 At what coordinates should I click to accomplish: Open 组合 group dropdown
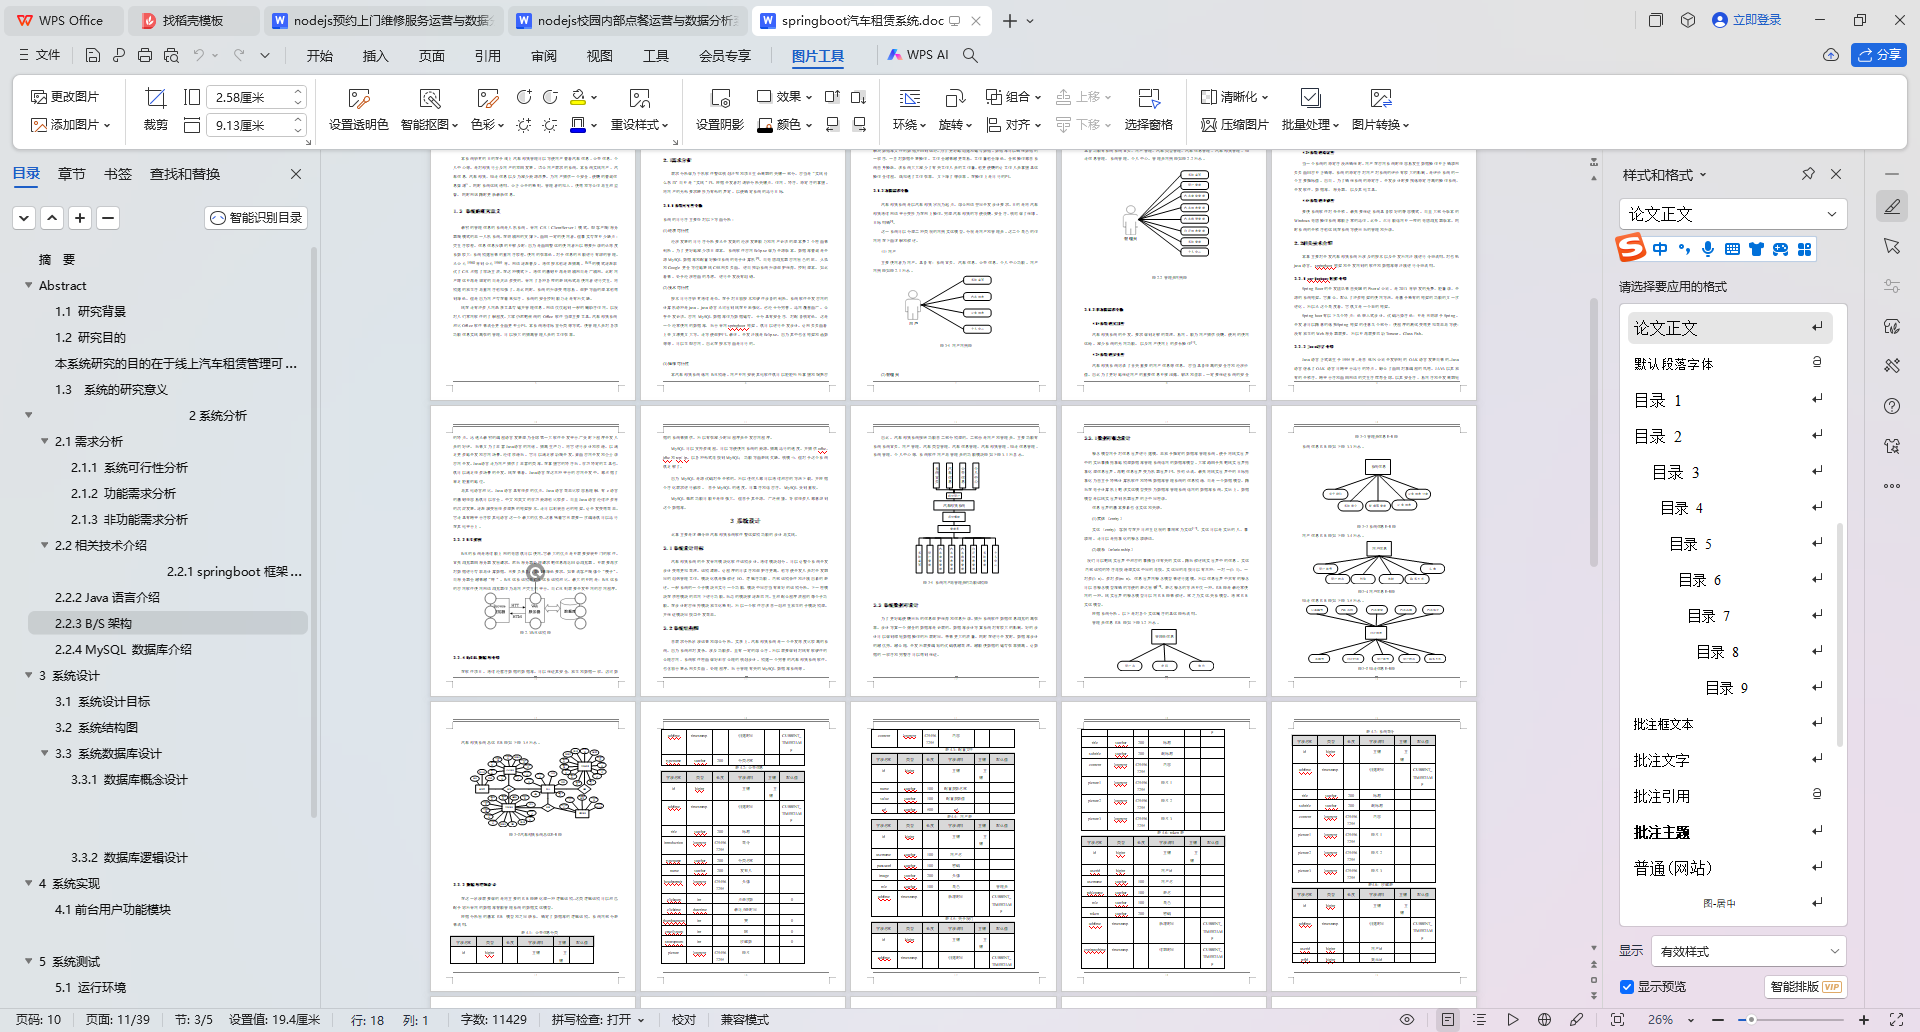click(1014, 97)
